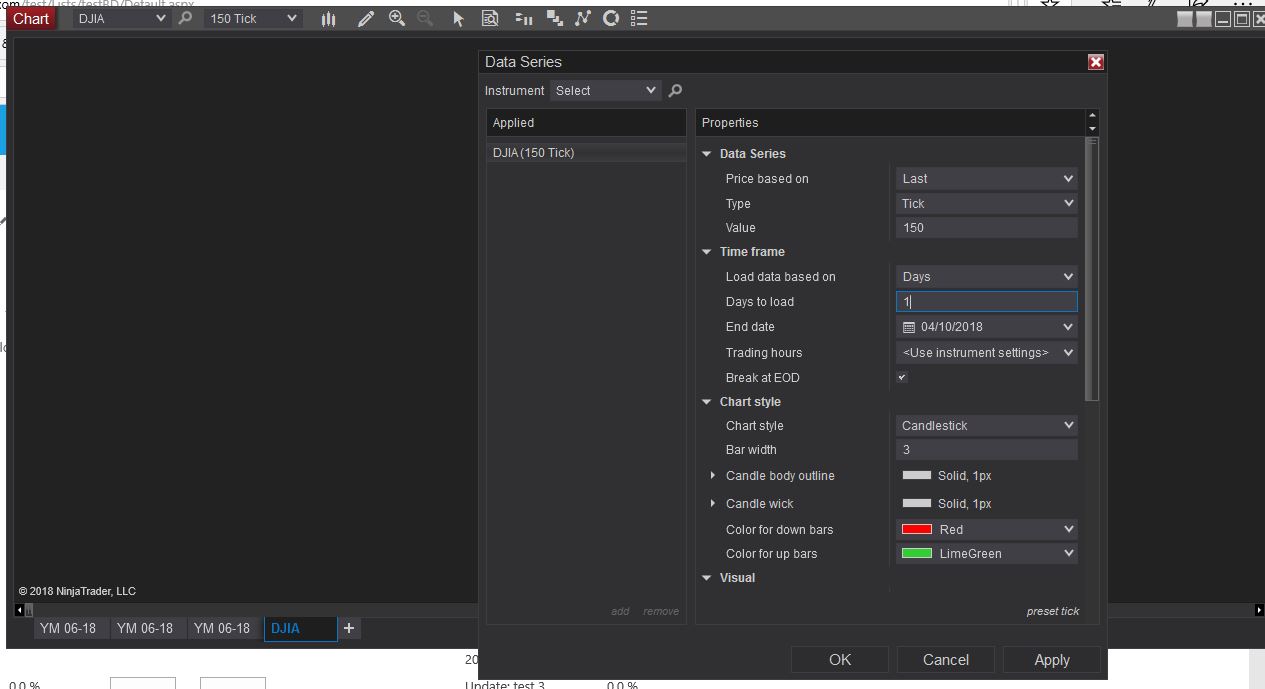Uncheck the Break at EOD checkbox

click(x=902, y=377)
